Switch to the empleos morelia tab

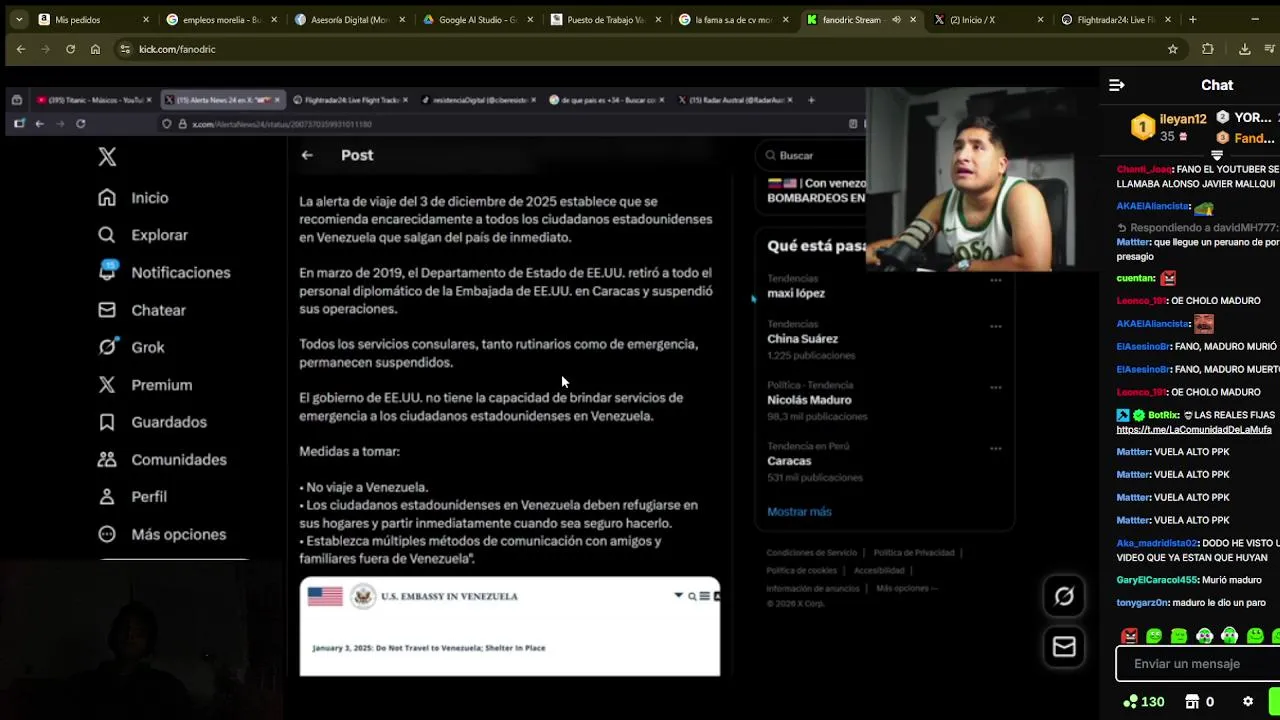click(x=220, y=19)
